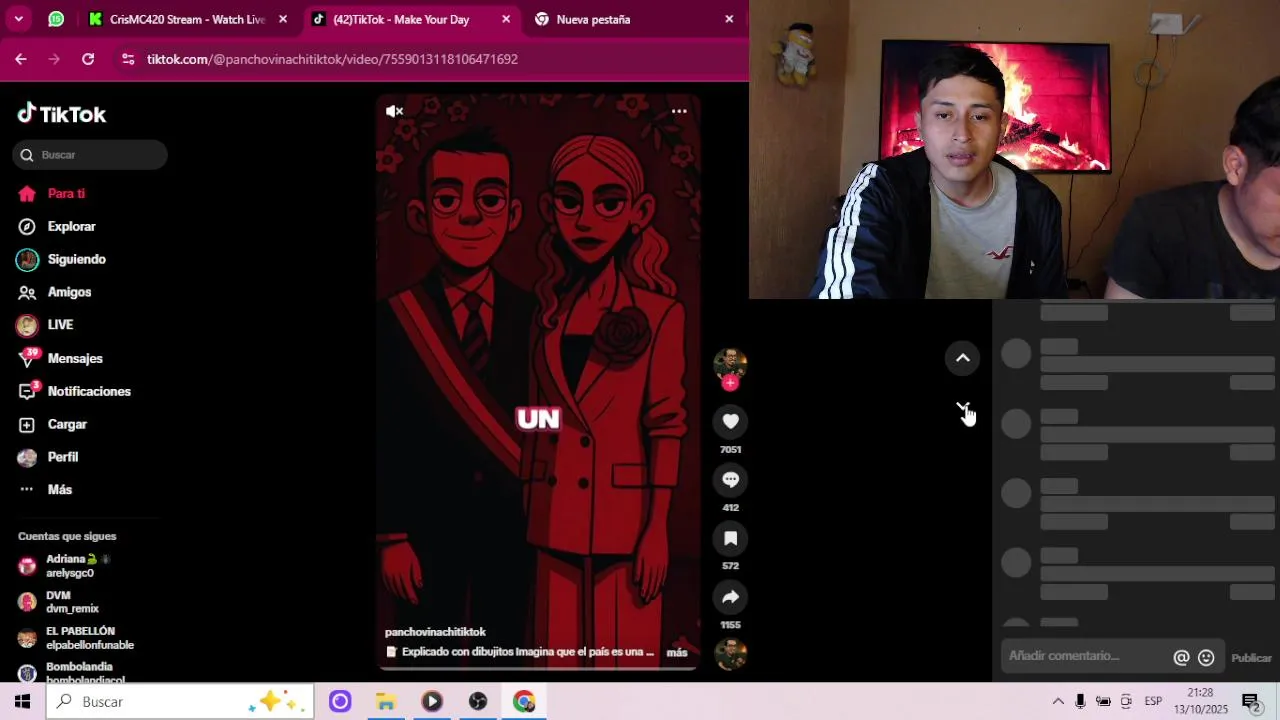
Task: Open emoji picker in comment box
Action: click(x=1206, y=658)
